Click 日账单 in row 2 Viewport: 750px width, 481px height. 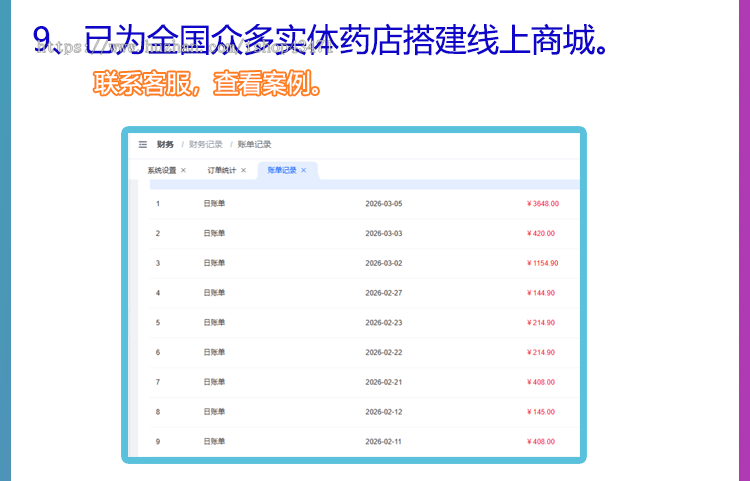tap(214, 233)
